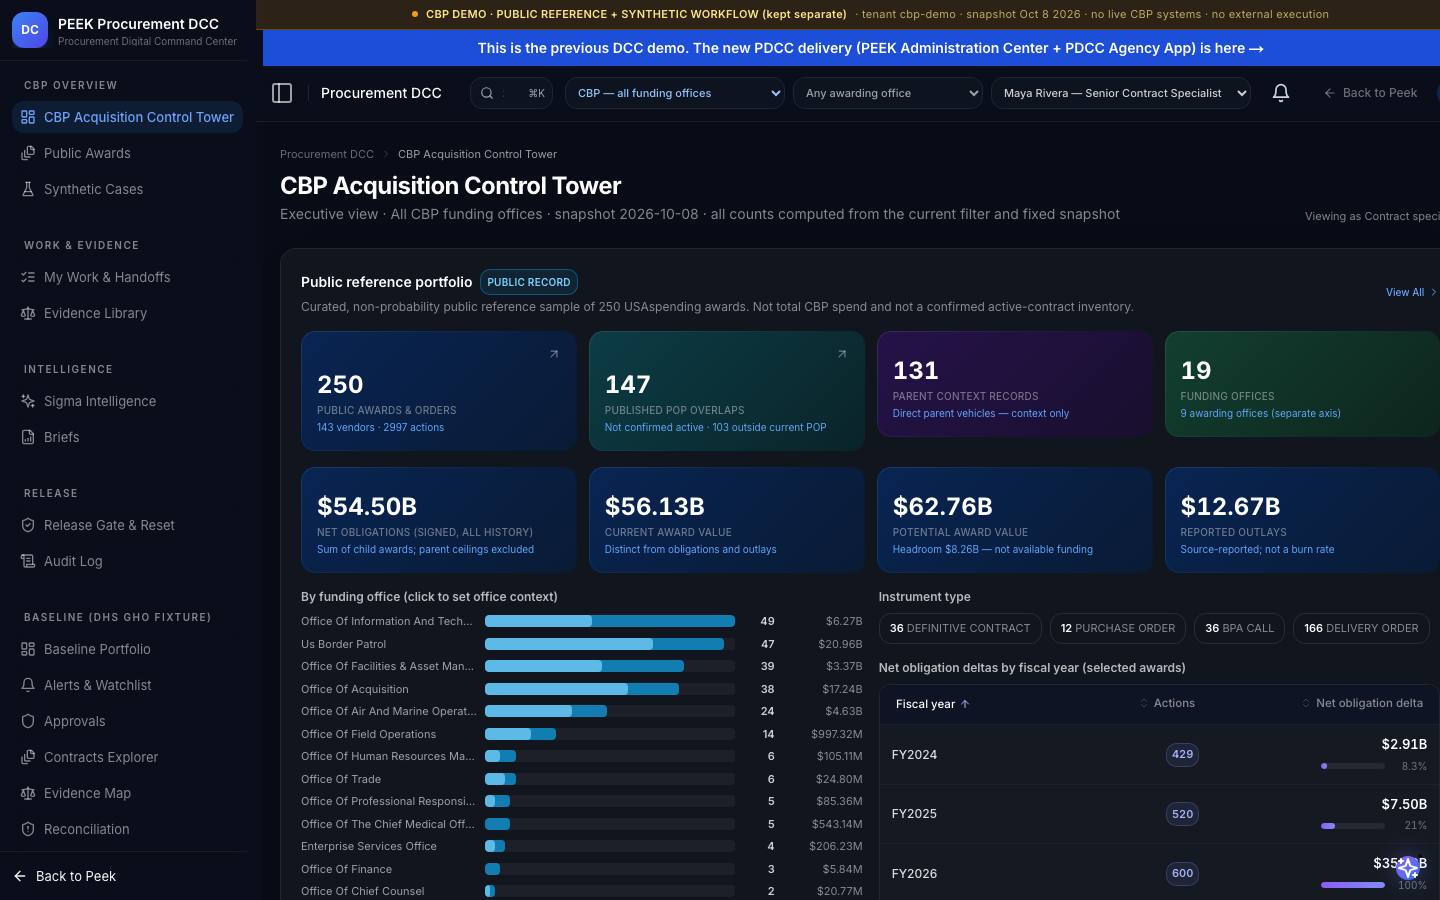The height and width of the screenshot is (900, 1440).
Task: Click the Alerts & Watchlist bell icon
Action: point(28,685)
